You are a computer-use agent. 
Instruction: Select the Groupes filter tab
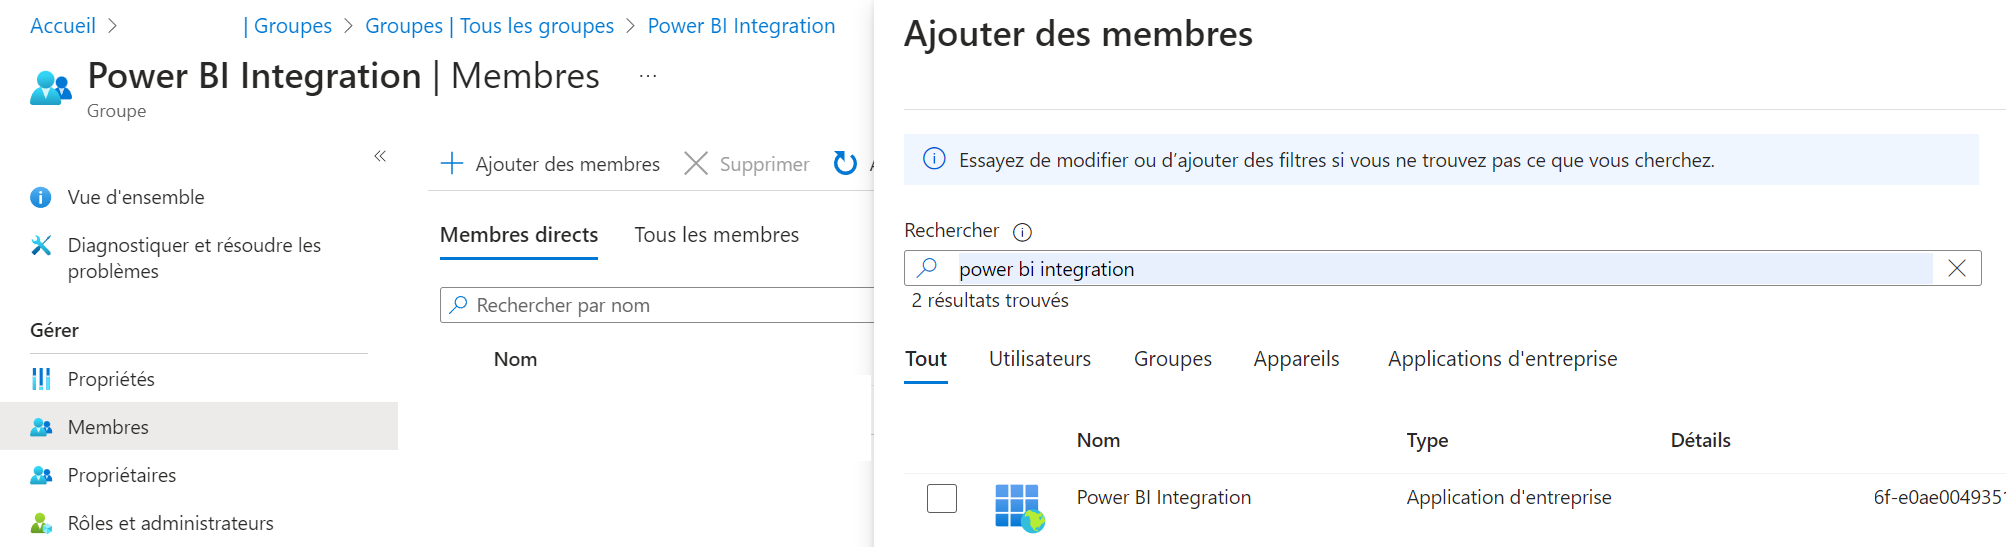(1173, 359)
